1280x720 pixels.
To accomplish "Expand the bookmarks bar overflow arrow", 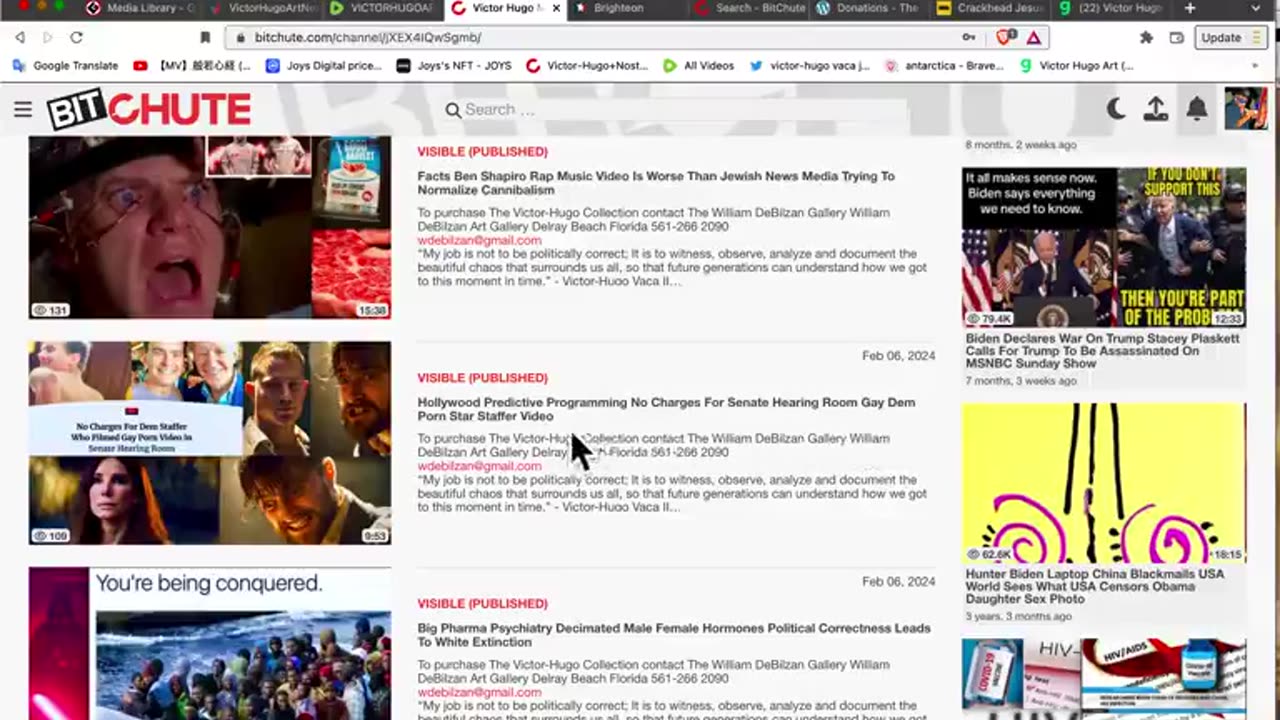I will (1255, 66).
